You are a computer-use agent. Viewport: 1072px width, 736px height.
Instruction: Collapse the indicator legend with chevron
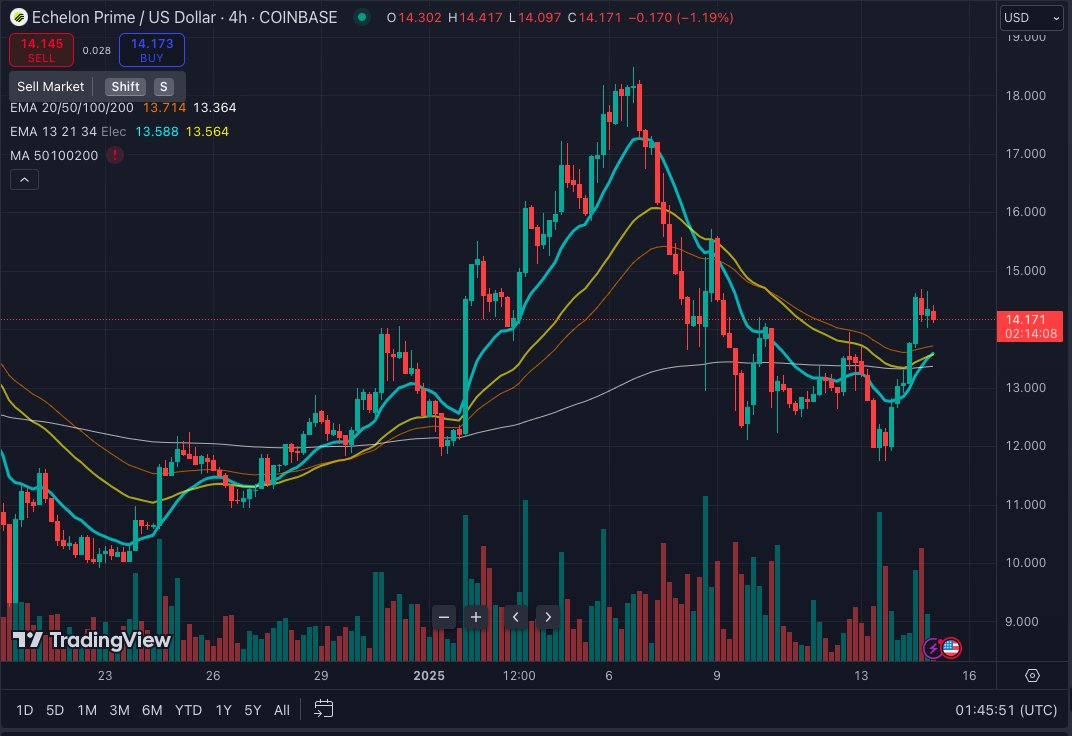(25, 180)
